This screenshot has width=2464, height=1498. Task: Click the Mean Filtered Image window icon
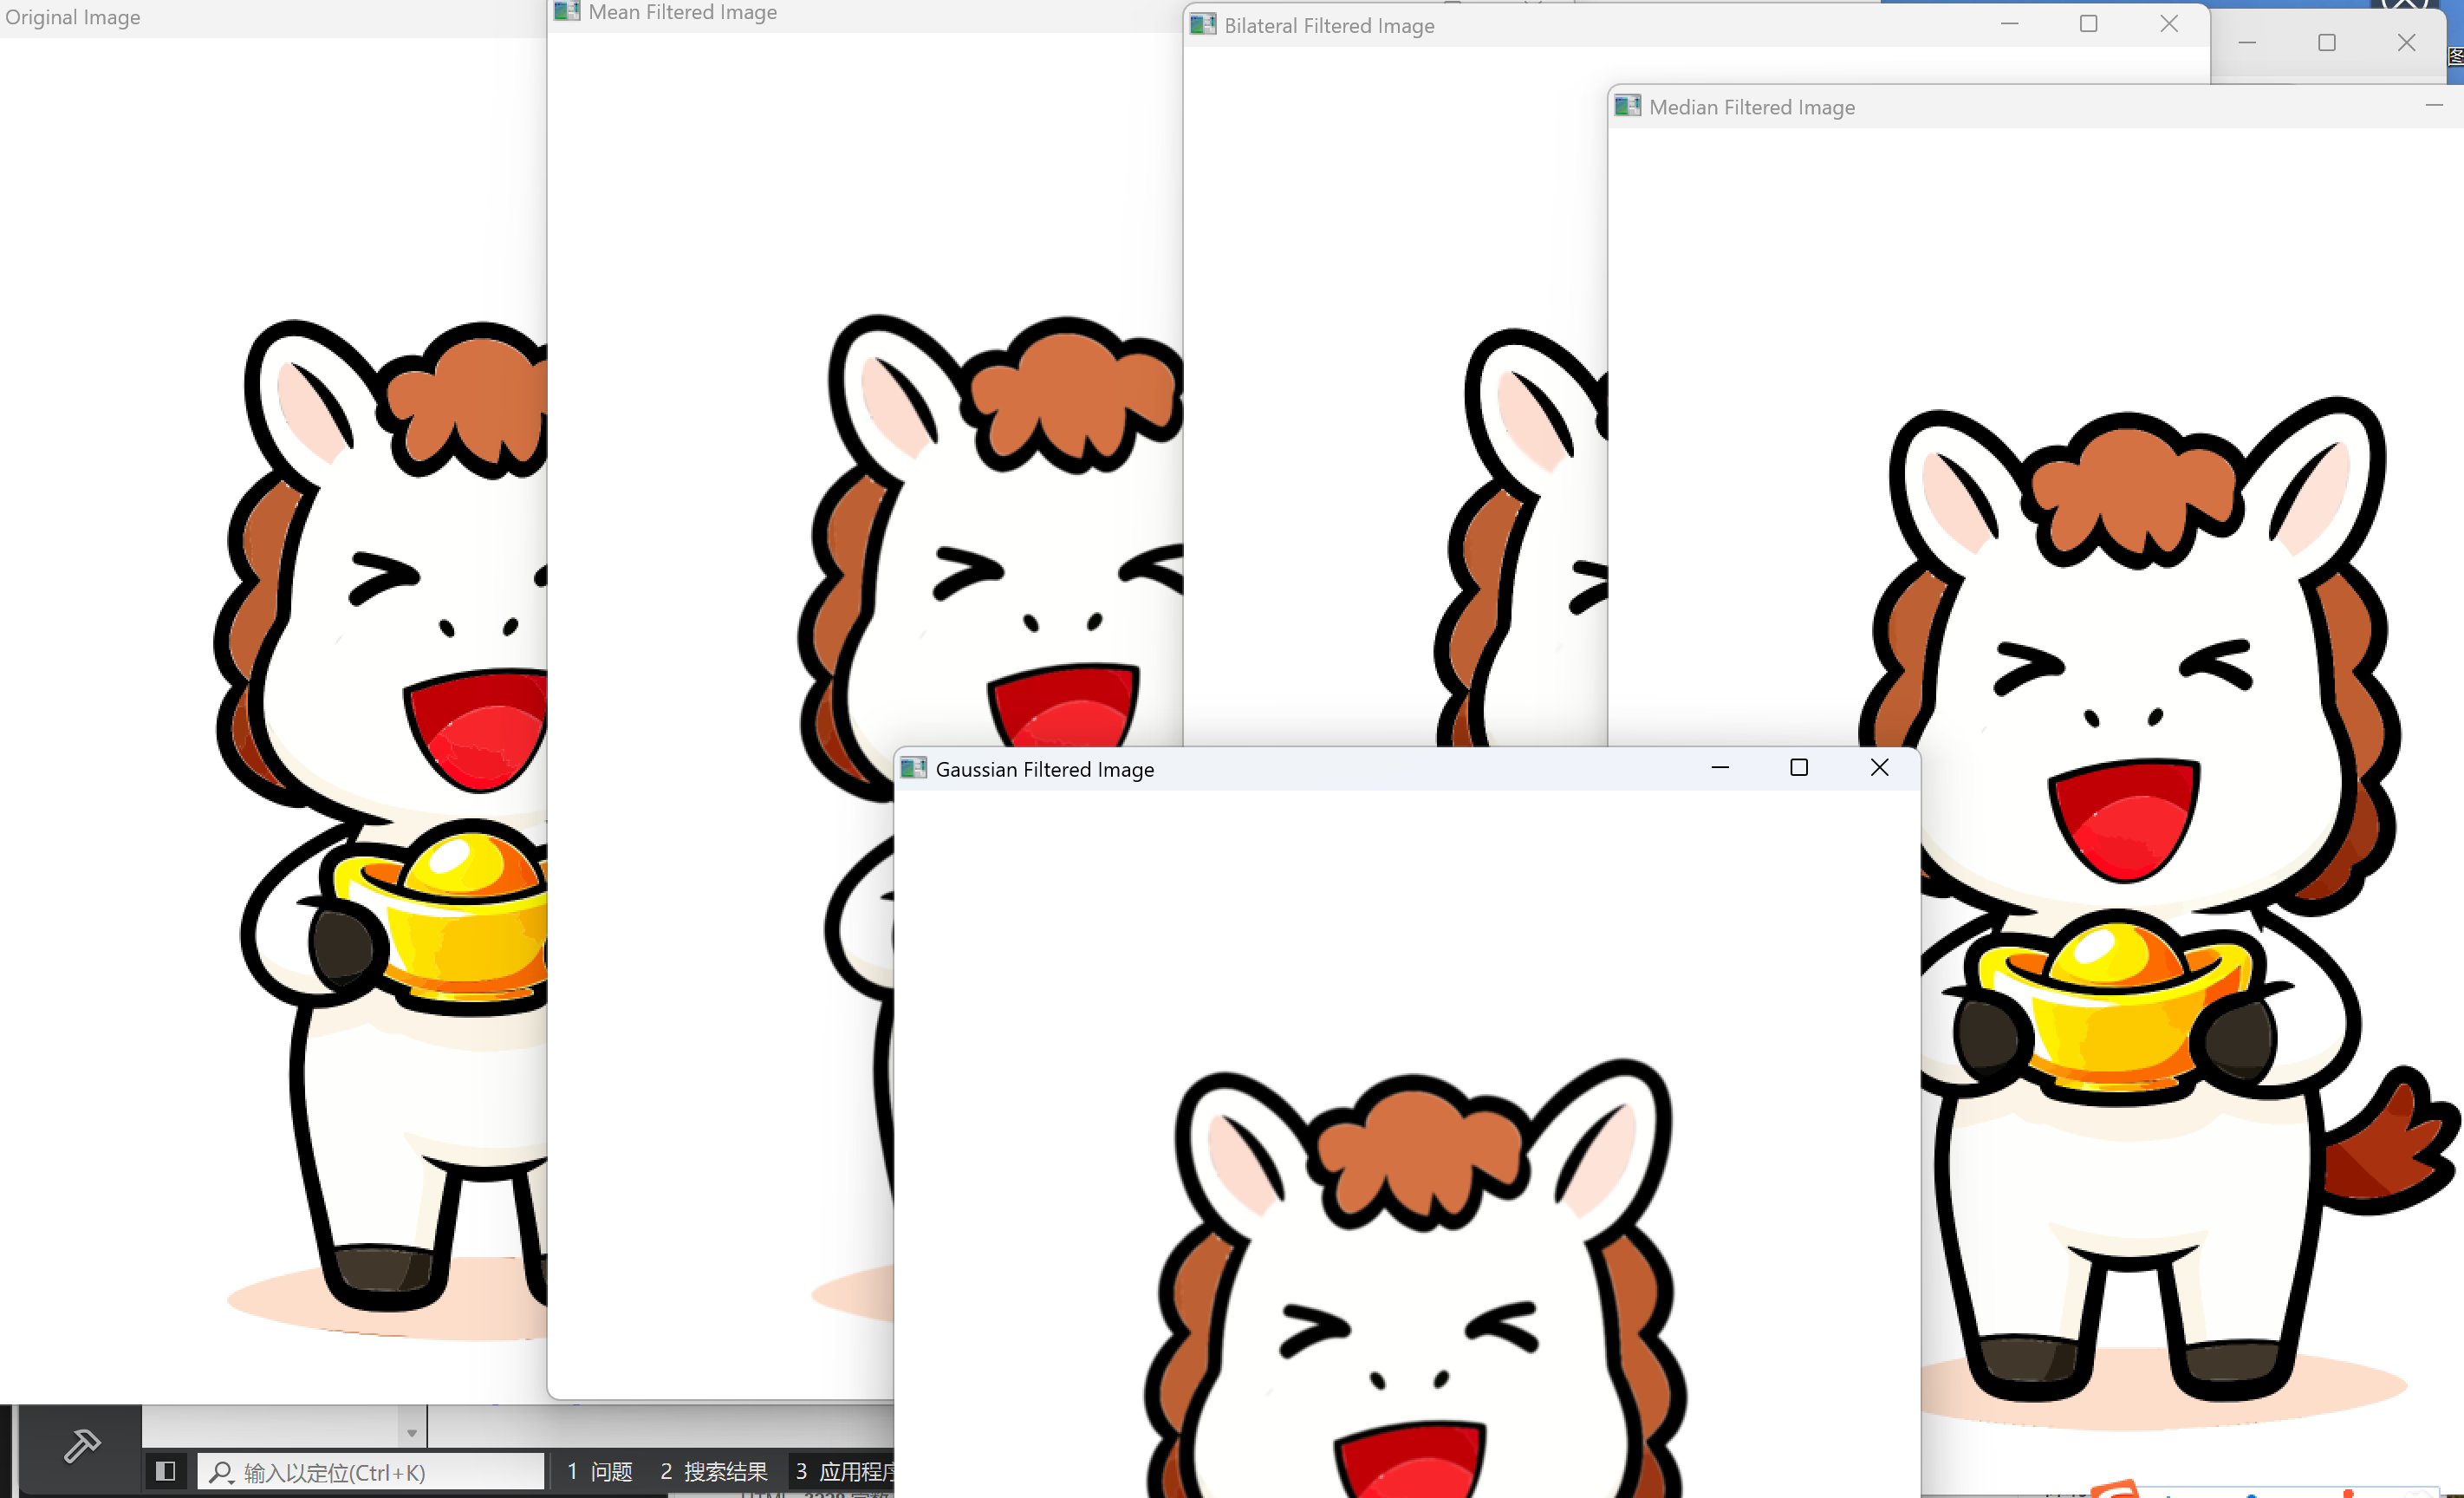pos(567,12)
